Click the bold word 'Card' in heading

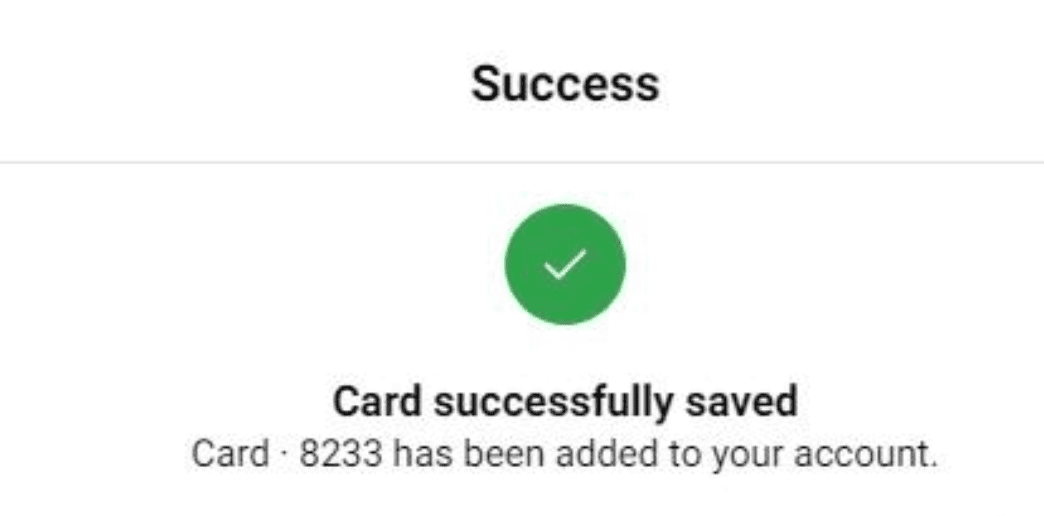(378, 402)
